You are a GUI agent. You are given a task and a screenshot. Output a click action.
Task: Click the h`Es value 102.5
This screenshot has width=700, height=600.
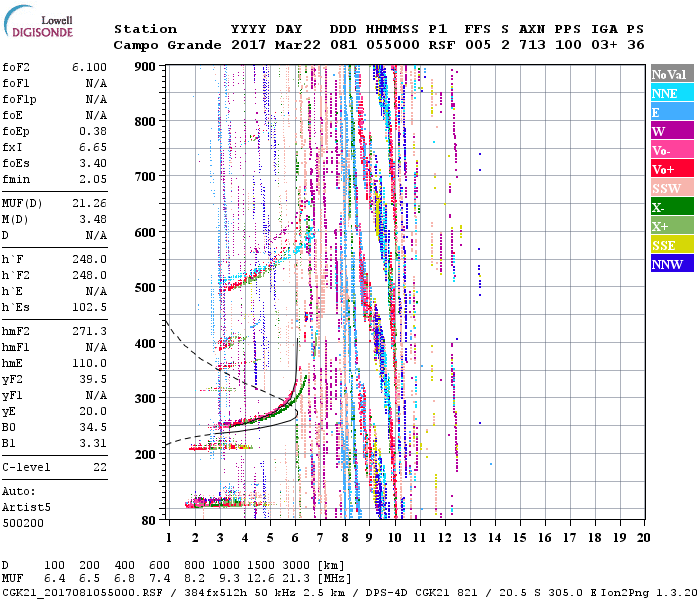[89, 307]
